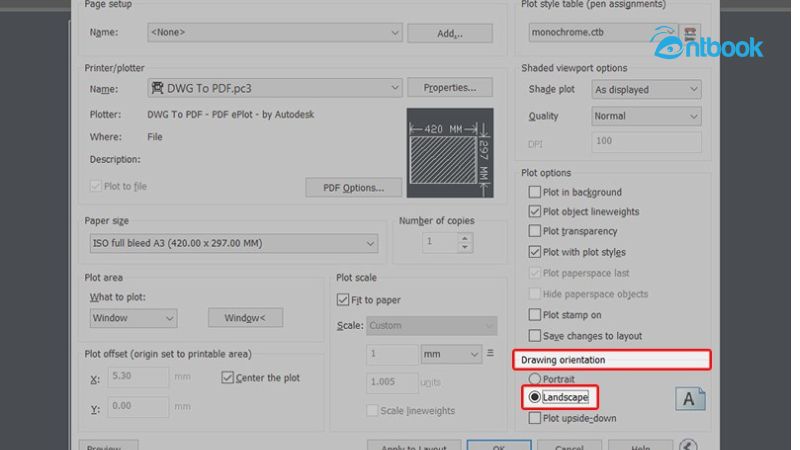Click the PDF Options... button
This screenshot has width=800, height=450.
(353, 188)
